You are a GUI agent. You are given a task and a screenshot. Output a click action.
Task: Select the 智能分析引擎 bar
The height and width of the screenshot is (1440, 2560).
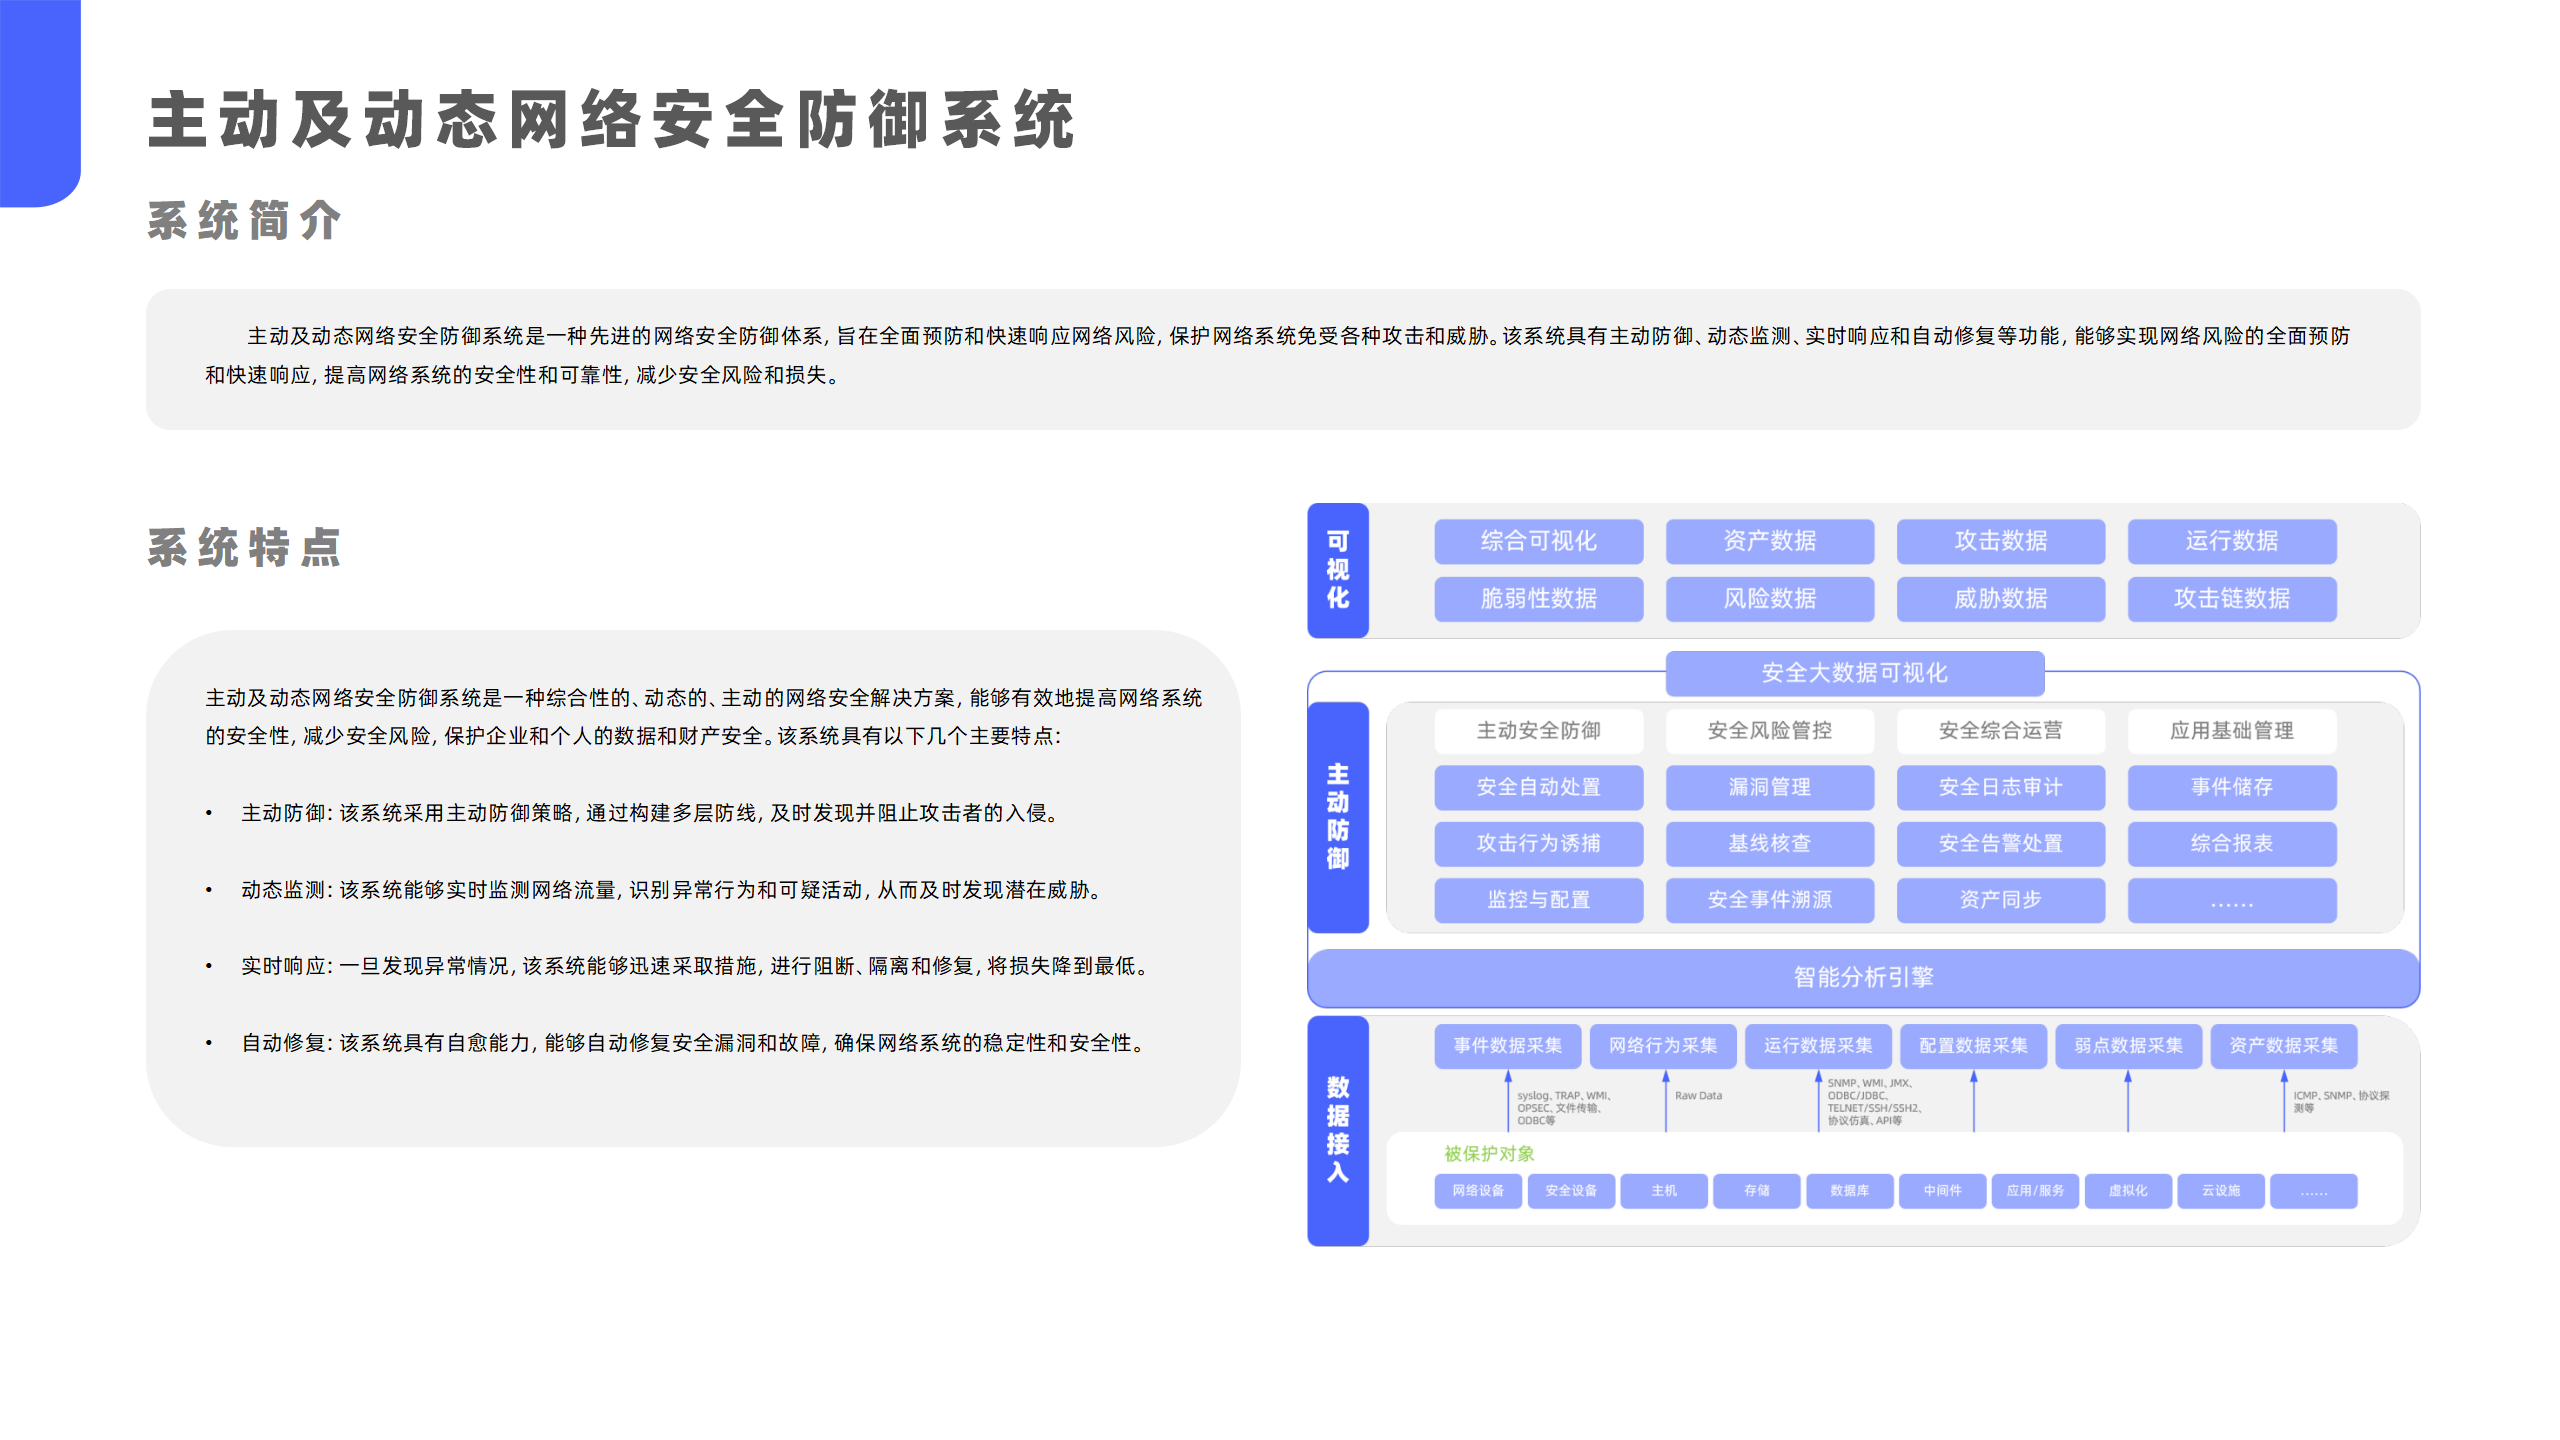(x=1864, y=978)
